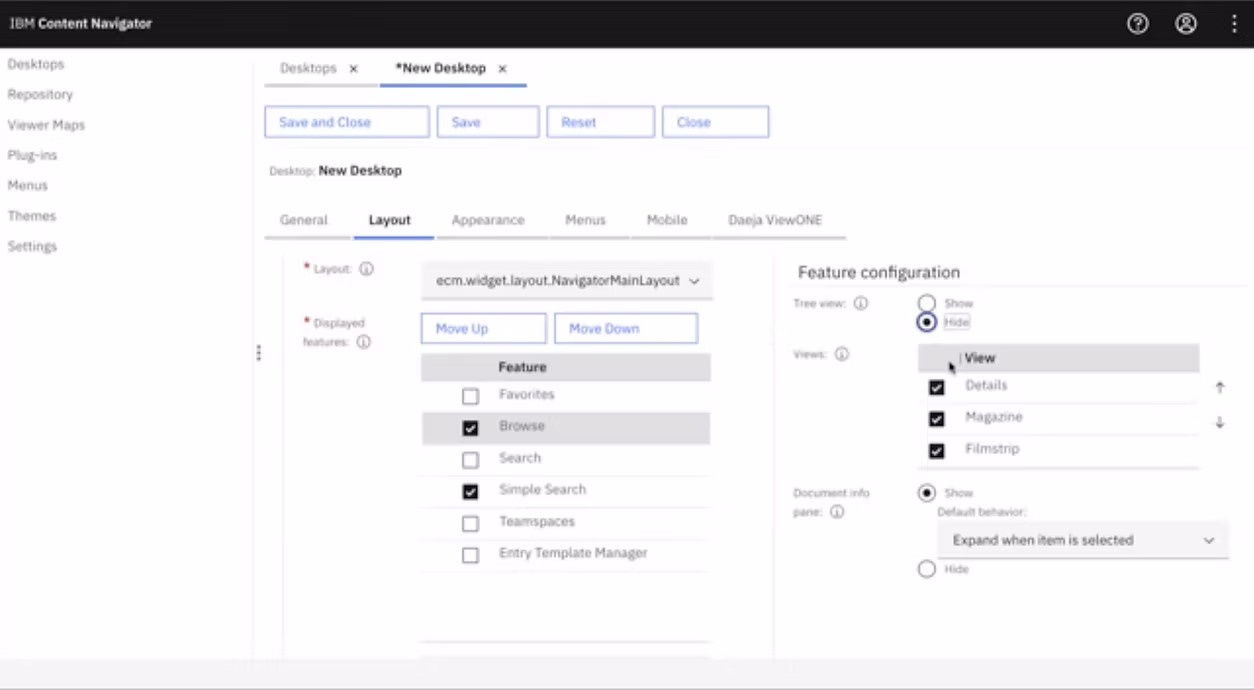
Task: Open the Layout dropdown NavigatorMainLayout
Action: tap(567, 281)
